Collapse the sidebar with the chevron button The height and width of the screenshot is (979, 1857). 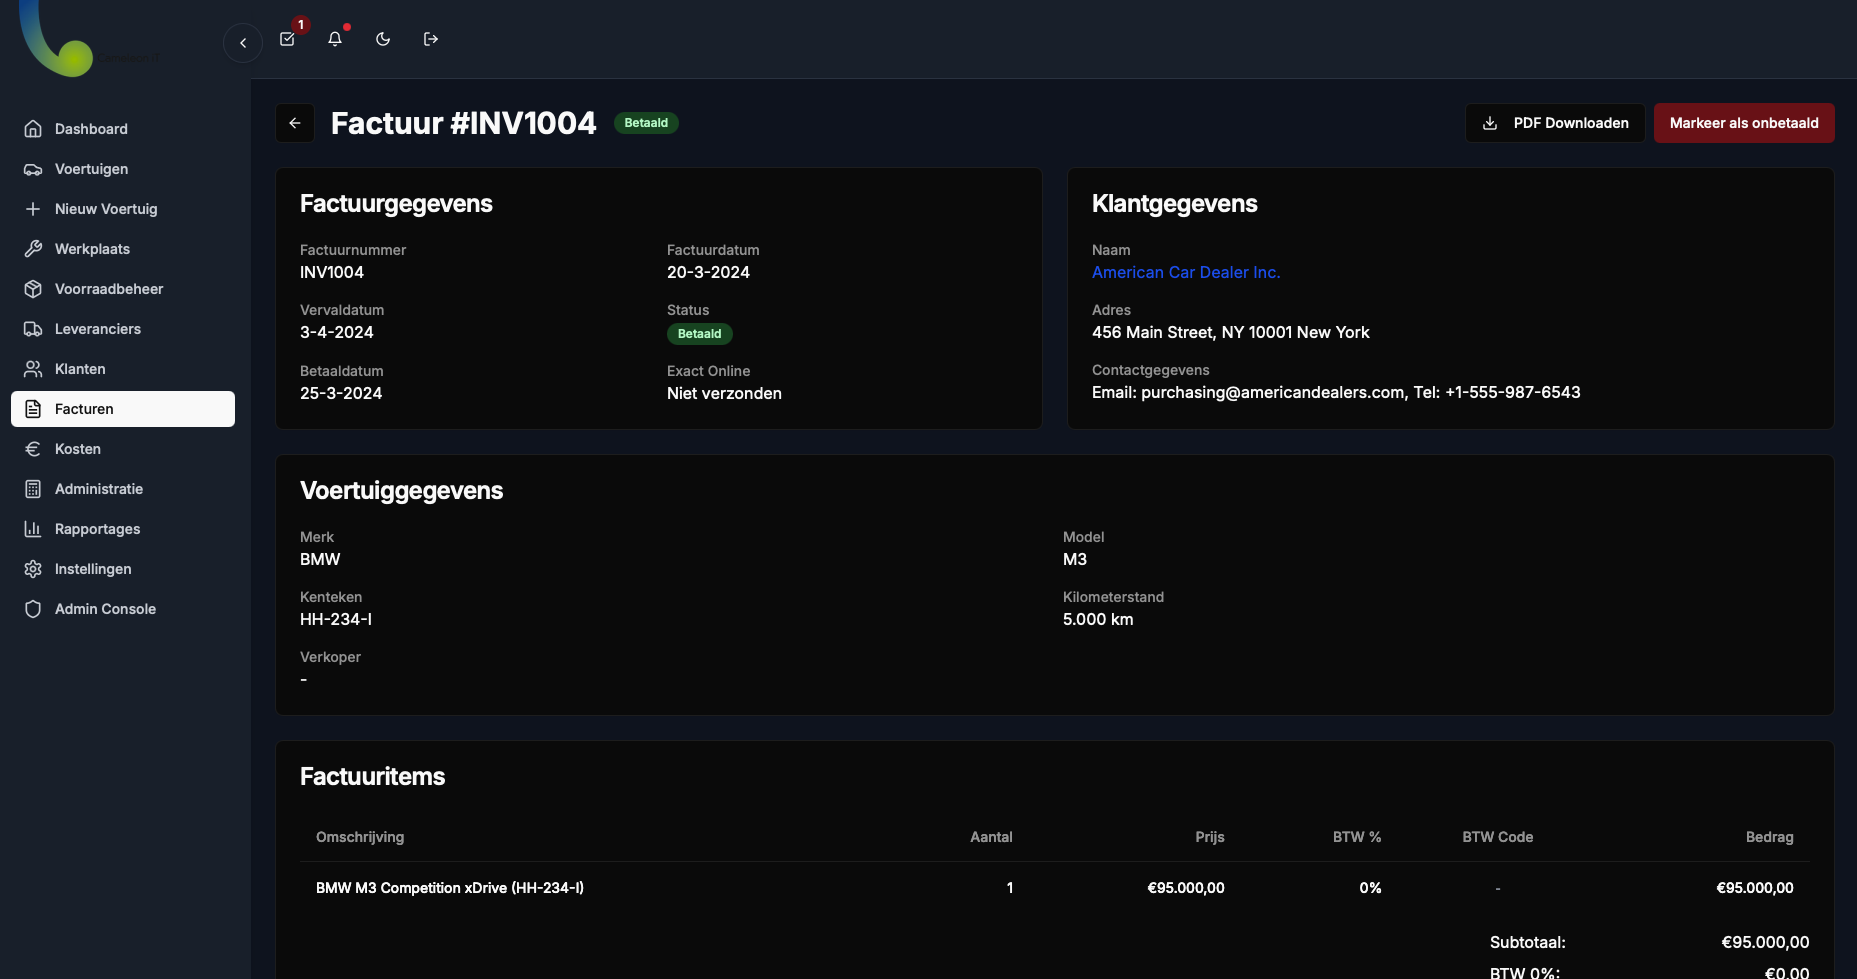(243, 43)
